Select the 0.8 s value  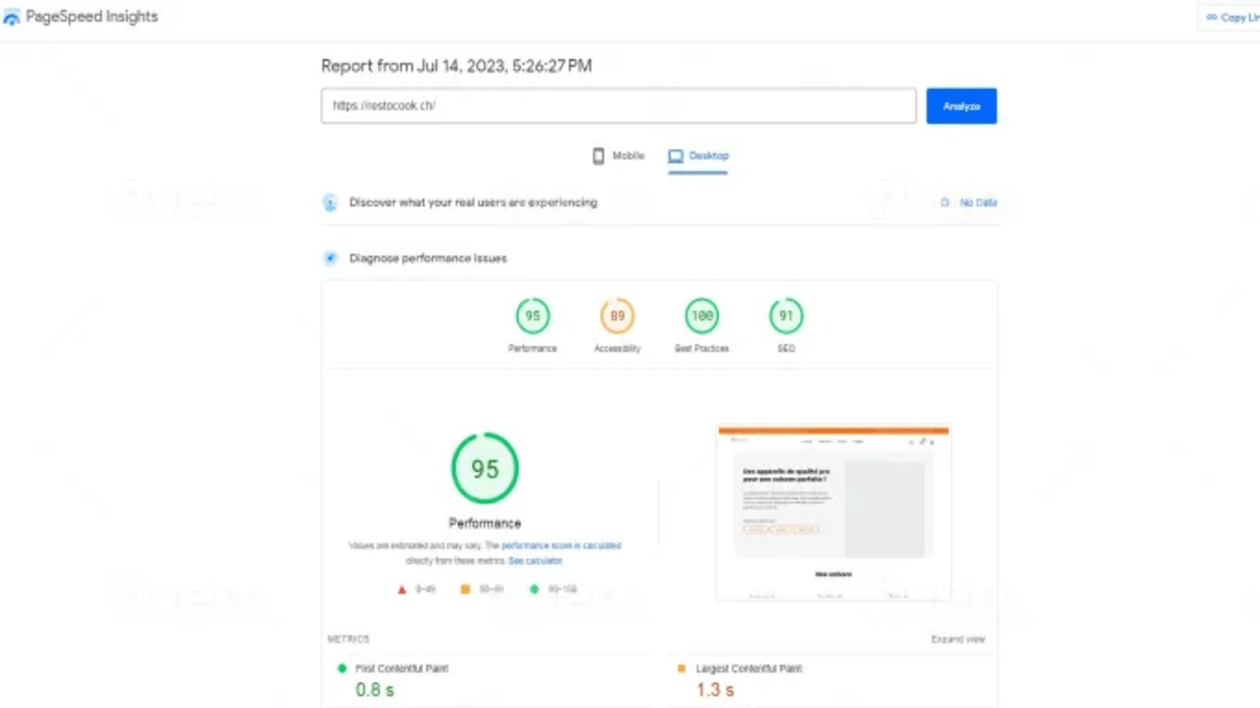[x=375, y=690]
